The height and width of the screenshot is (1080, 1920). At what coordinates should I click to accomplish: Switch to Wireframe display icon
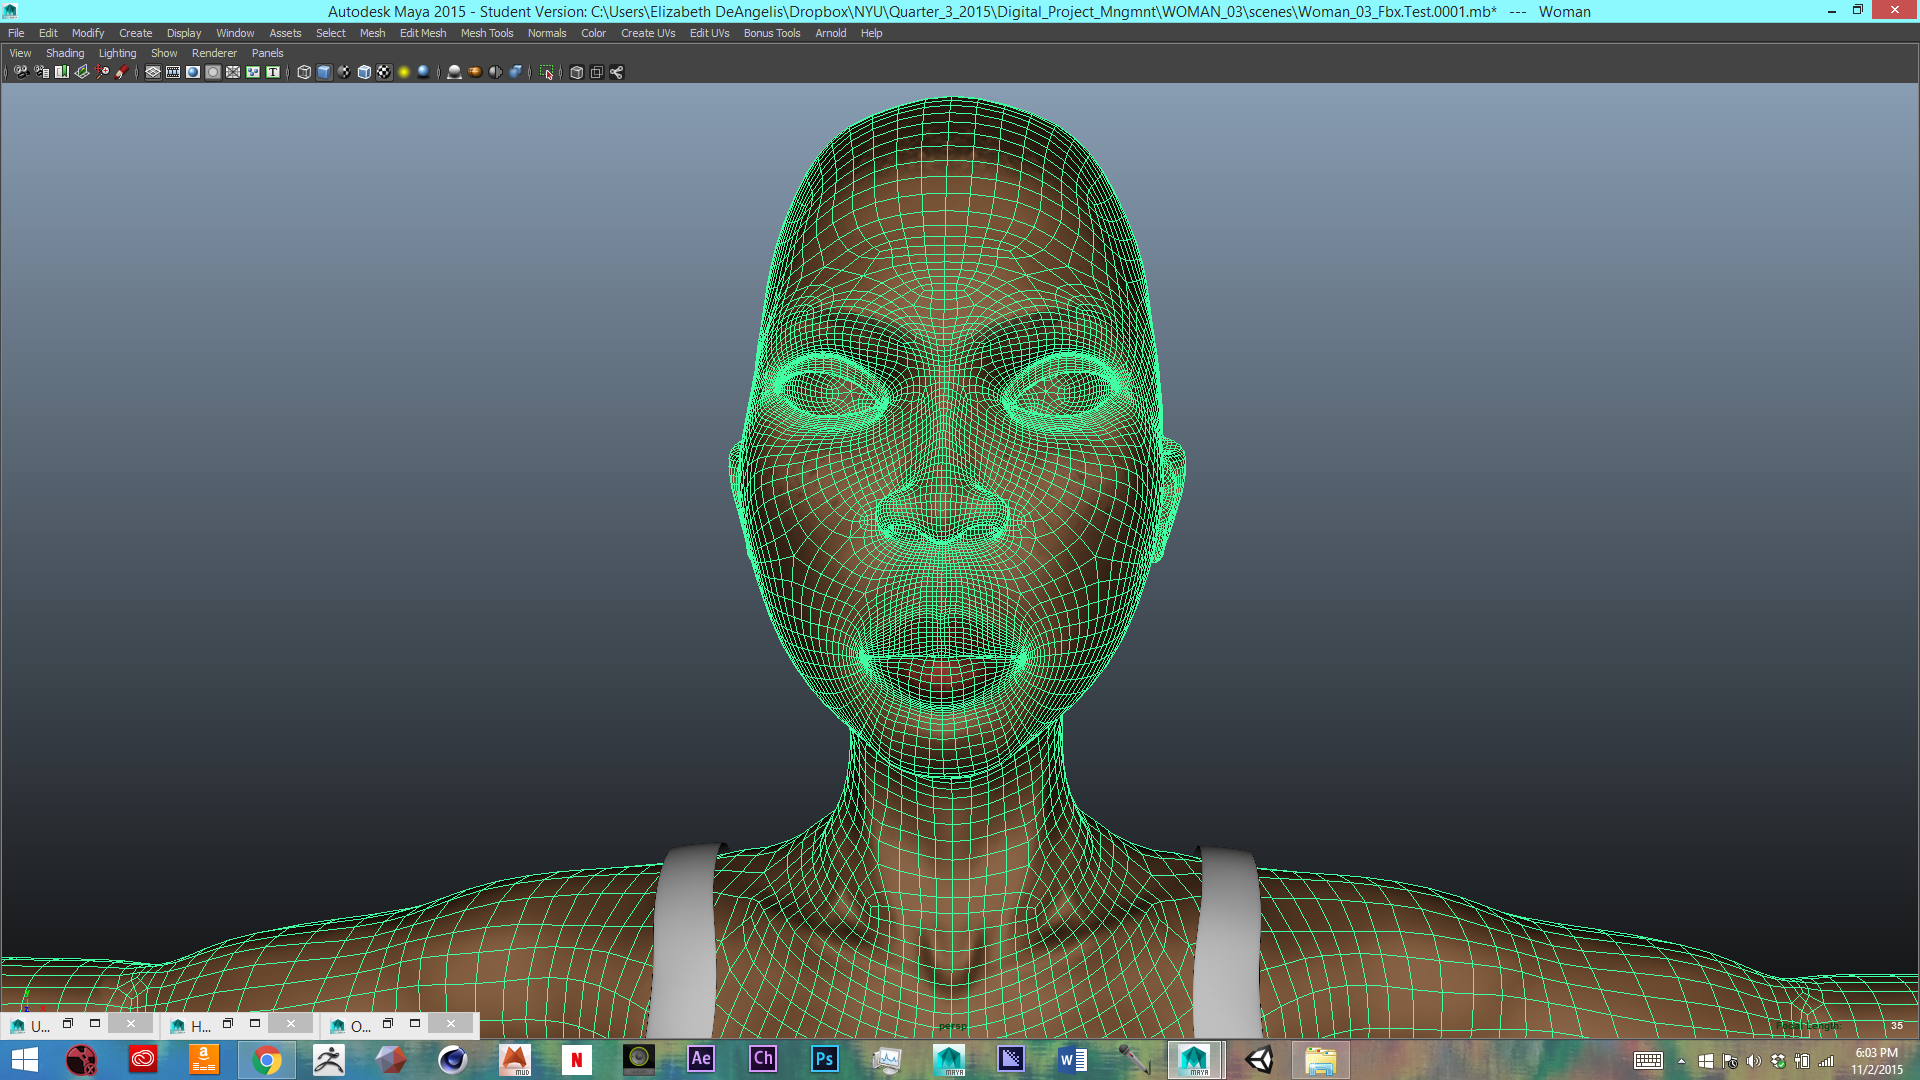[304, 72]
